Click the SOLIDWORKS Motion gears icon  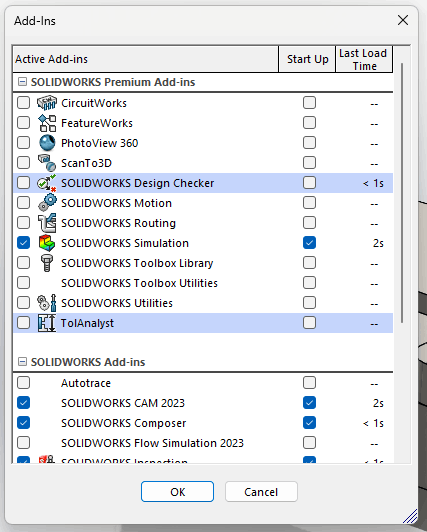coord(47,203)
